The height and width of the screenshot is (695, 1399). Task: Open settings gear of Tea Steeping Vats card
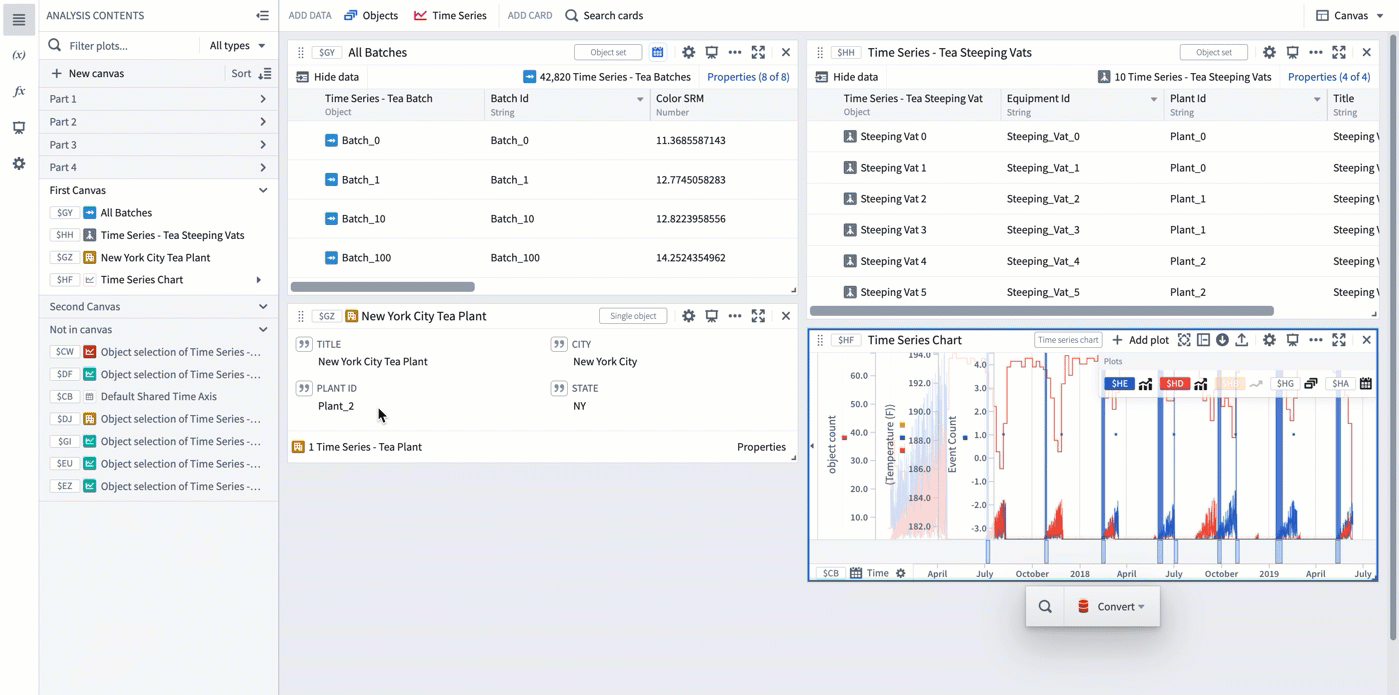(1269, 52)
